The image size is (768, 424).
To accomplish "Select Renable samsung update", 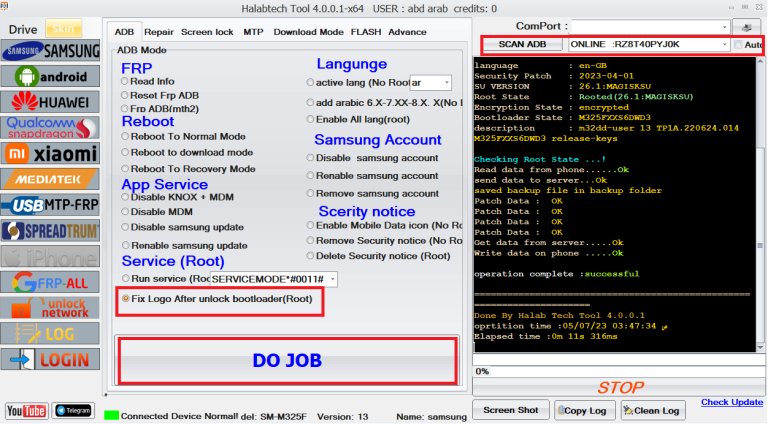I will tap(185, 245).
